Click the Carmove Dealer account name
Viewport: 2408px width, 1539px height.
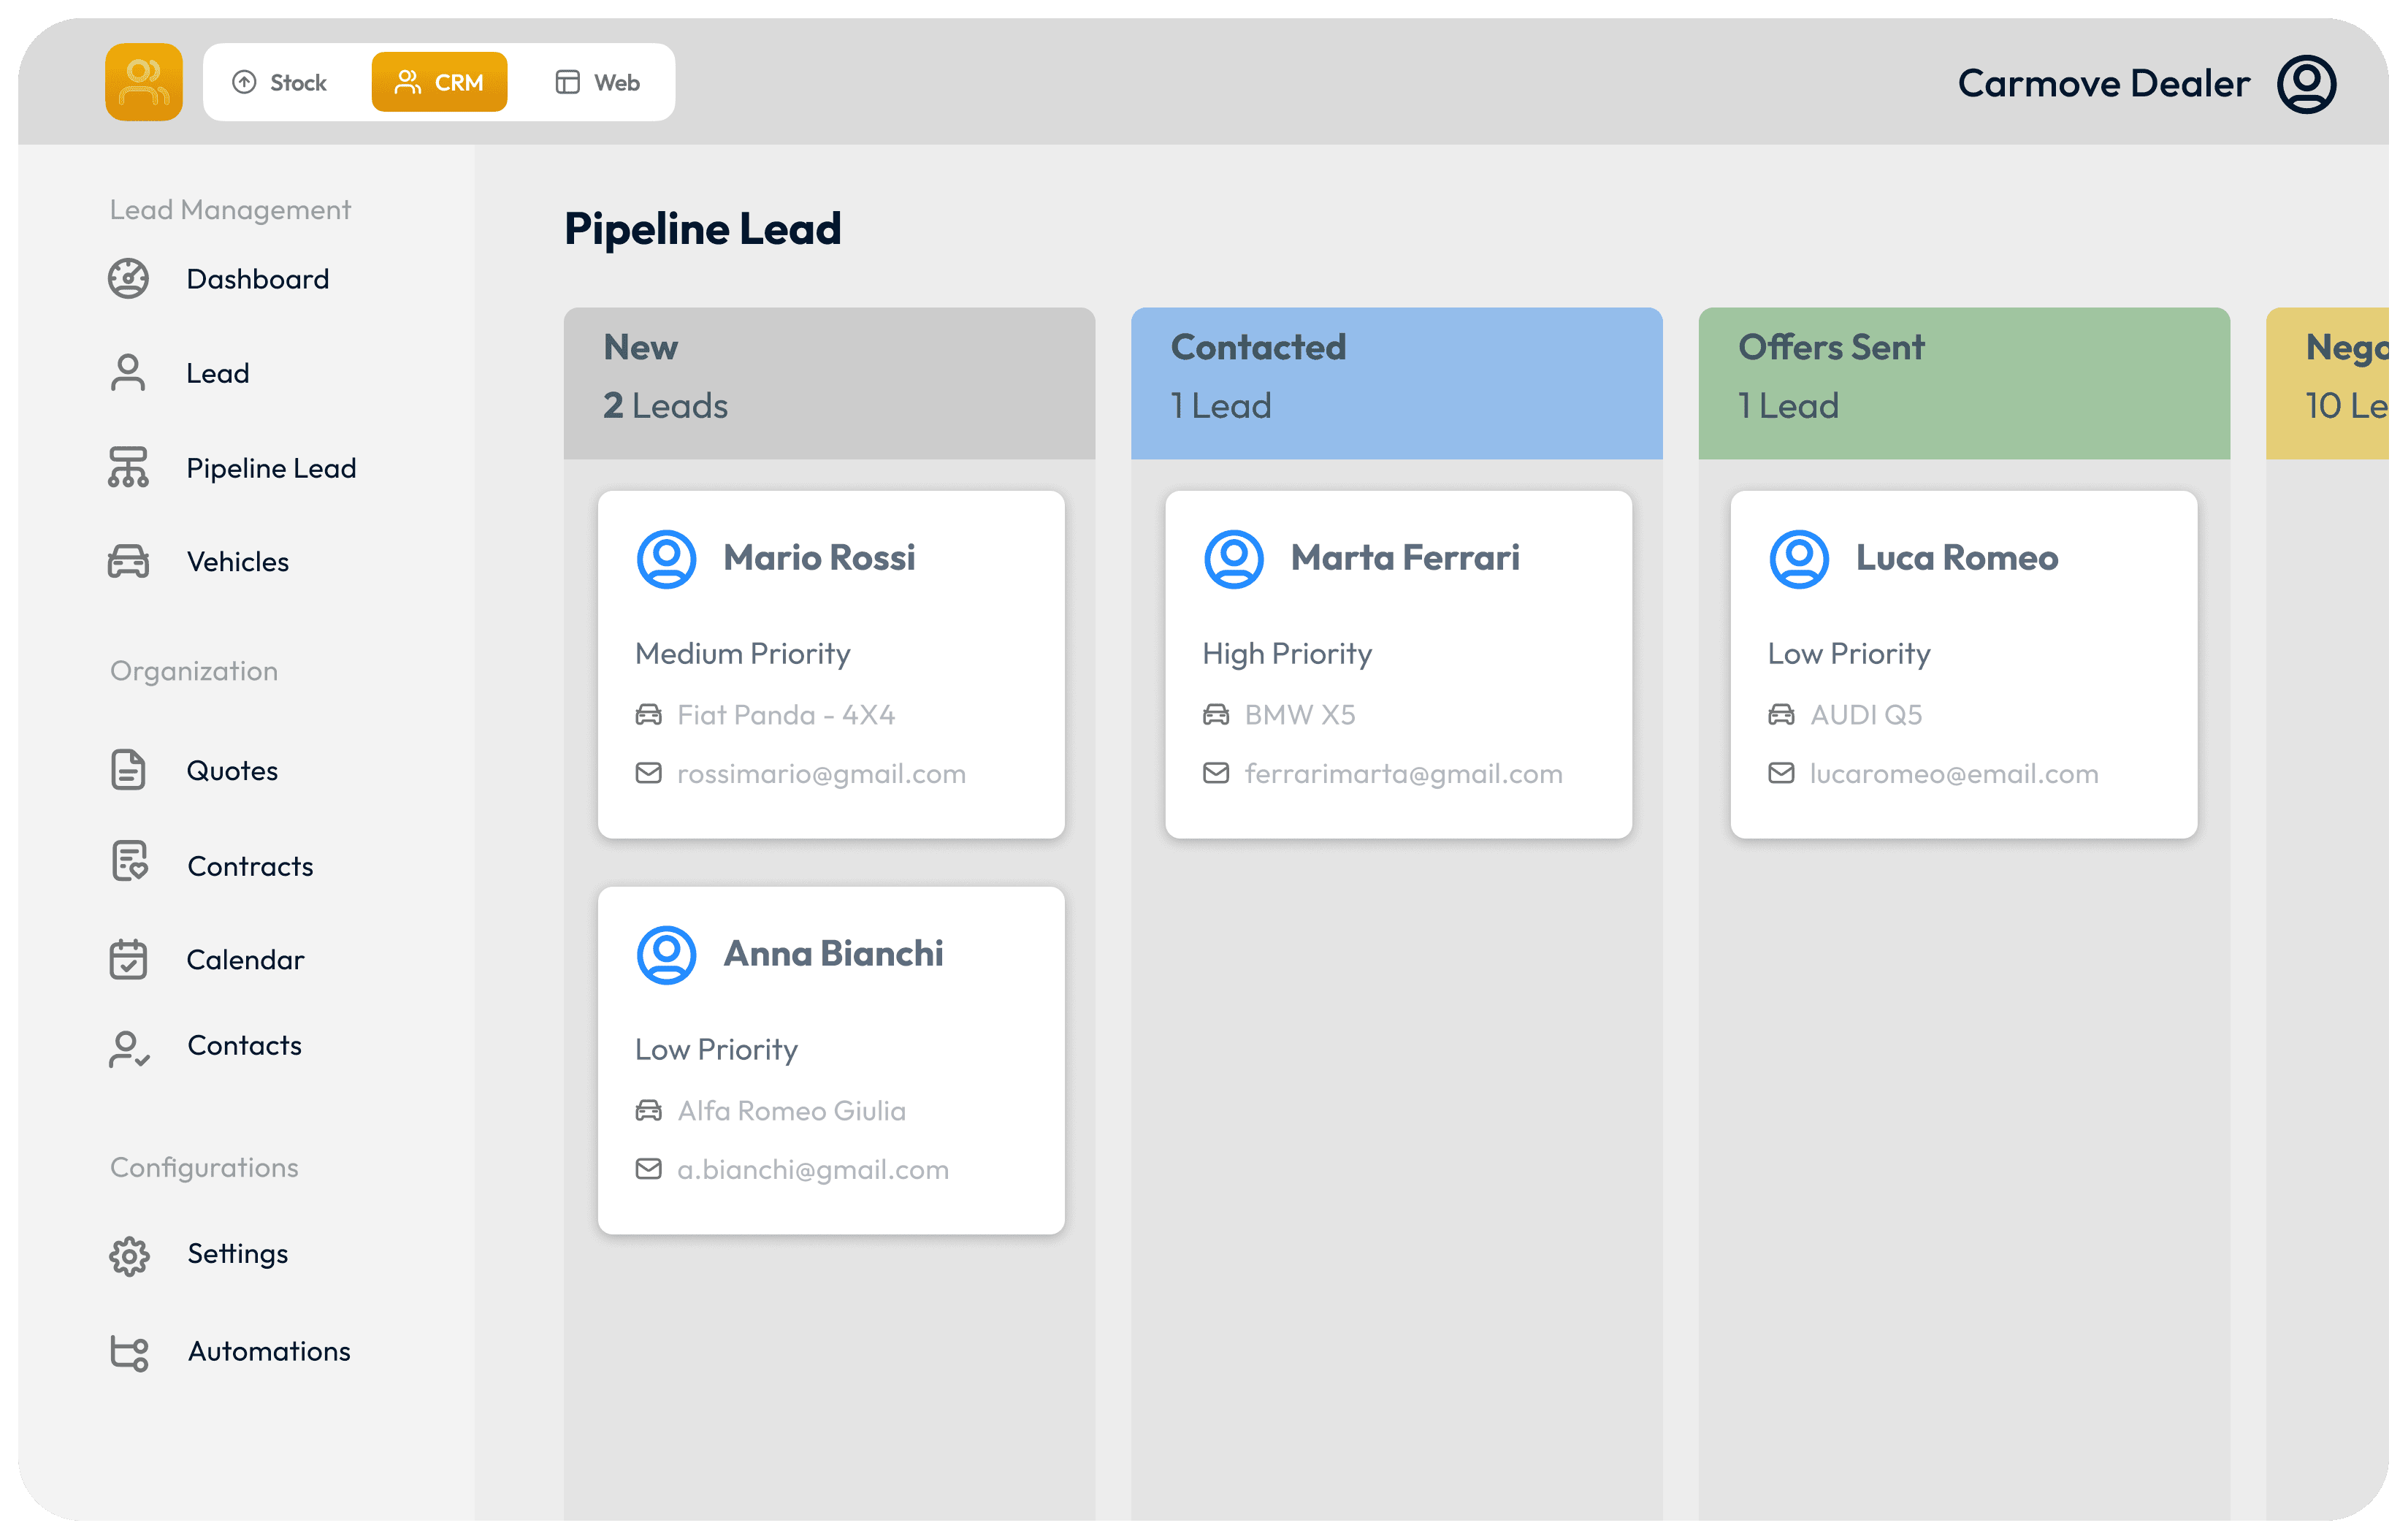[2104, 84]
